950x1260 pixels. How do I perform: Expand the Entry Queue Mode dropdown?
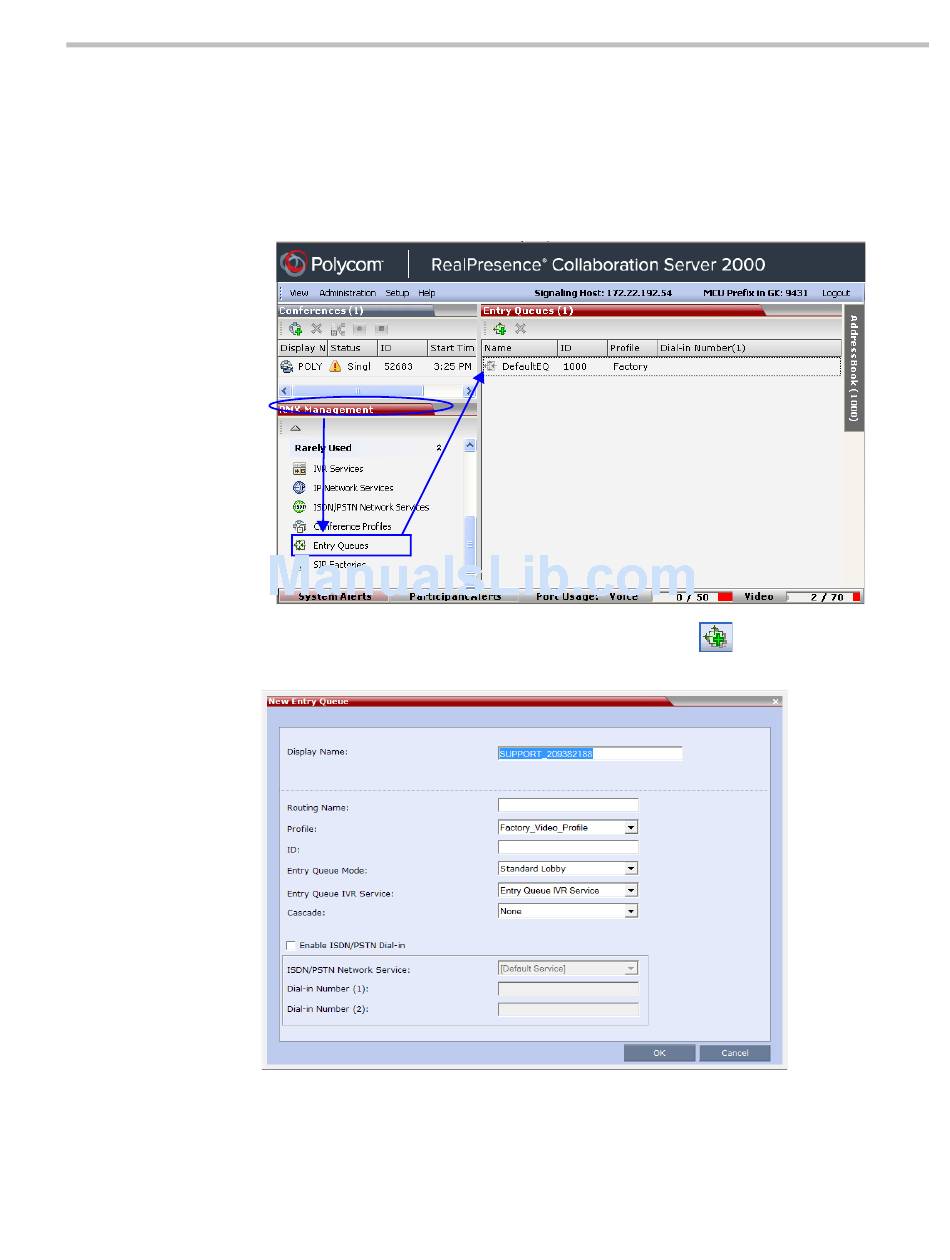point(631,869)
